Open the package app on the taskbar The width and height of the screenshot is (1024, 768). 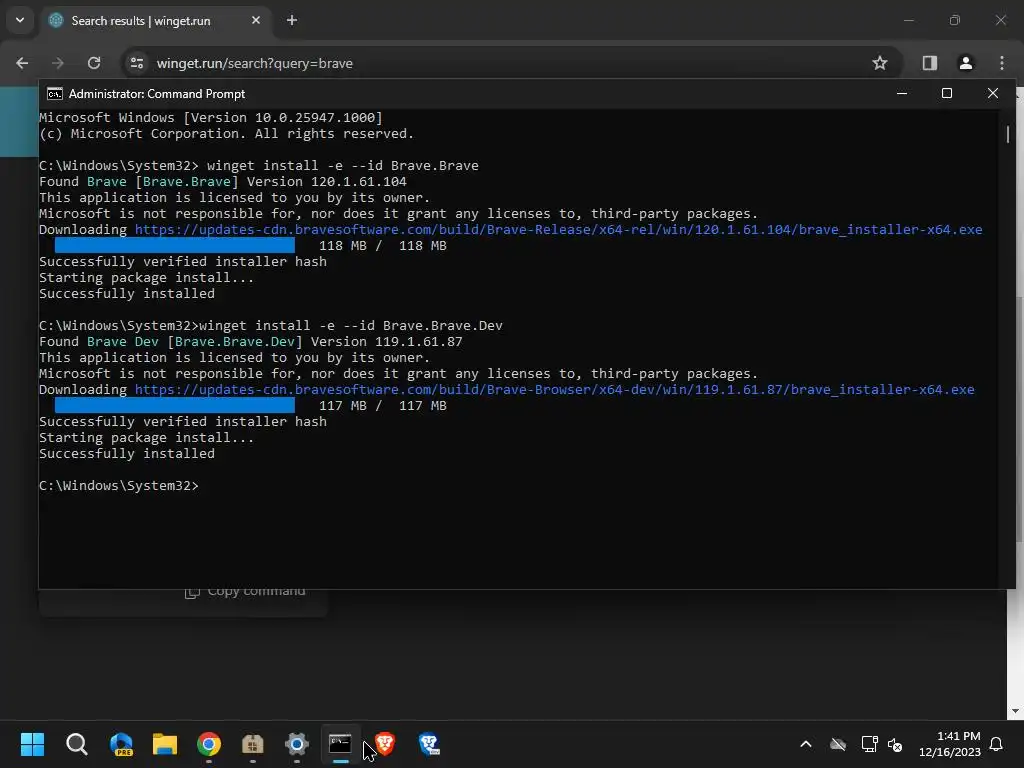(253, 744)
